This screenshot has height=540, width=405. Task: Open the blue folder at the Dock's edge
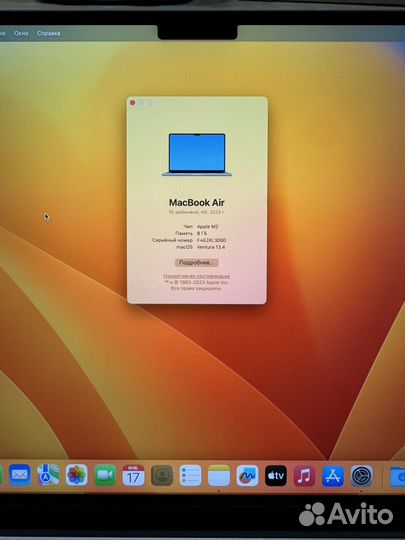click(397, 476)
